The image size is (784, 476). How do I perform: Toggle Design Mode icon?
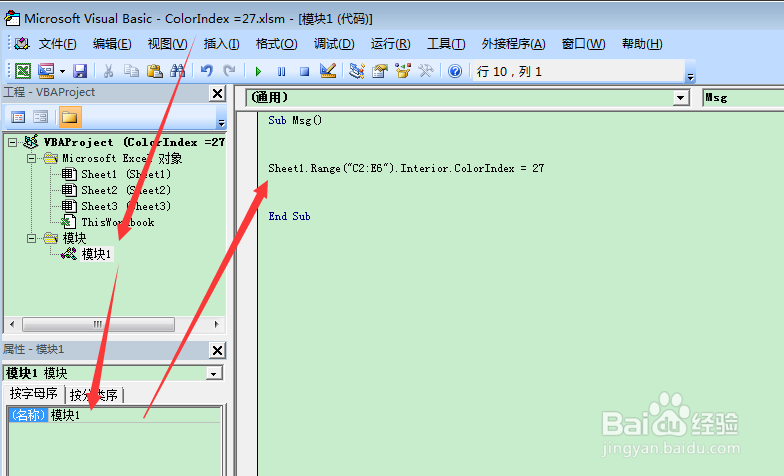click(328, 71)
